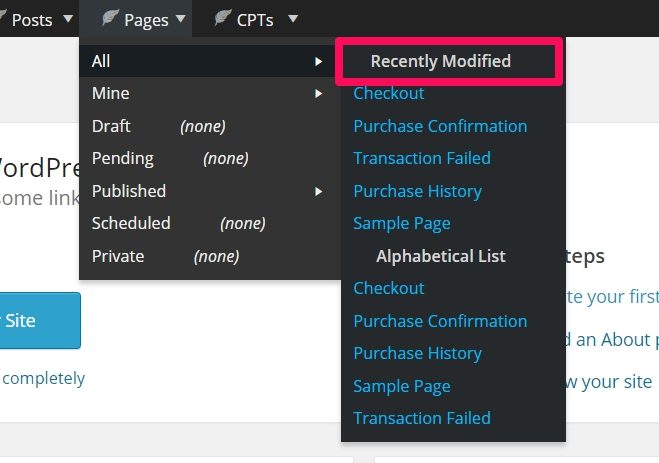Screen dimensions: 659x463
Task: Expand the Posts dropdown arrow
Action: tap(67, 19)
